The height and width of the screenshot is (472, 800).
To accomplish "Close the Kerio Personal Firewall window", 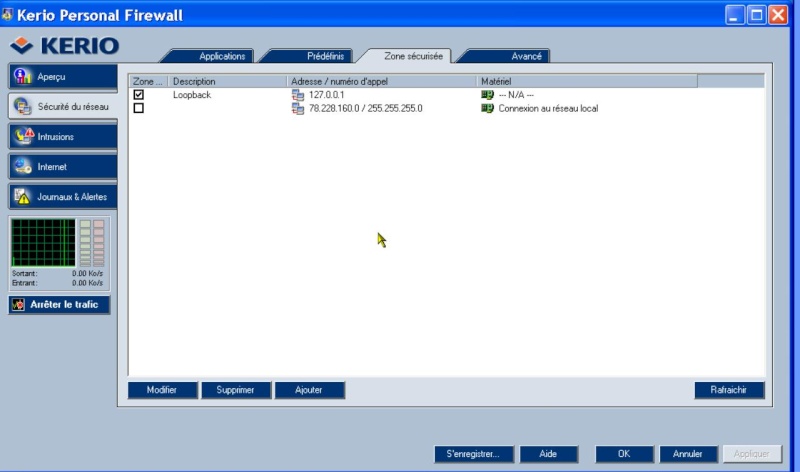I will pos(778,15).
